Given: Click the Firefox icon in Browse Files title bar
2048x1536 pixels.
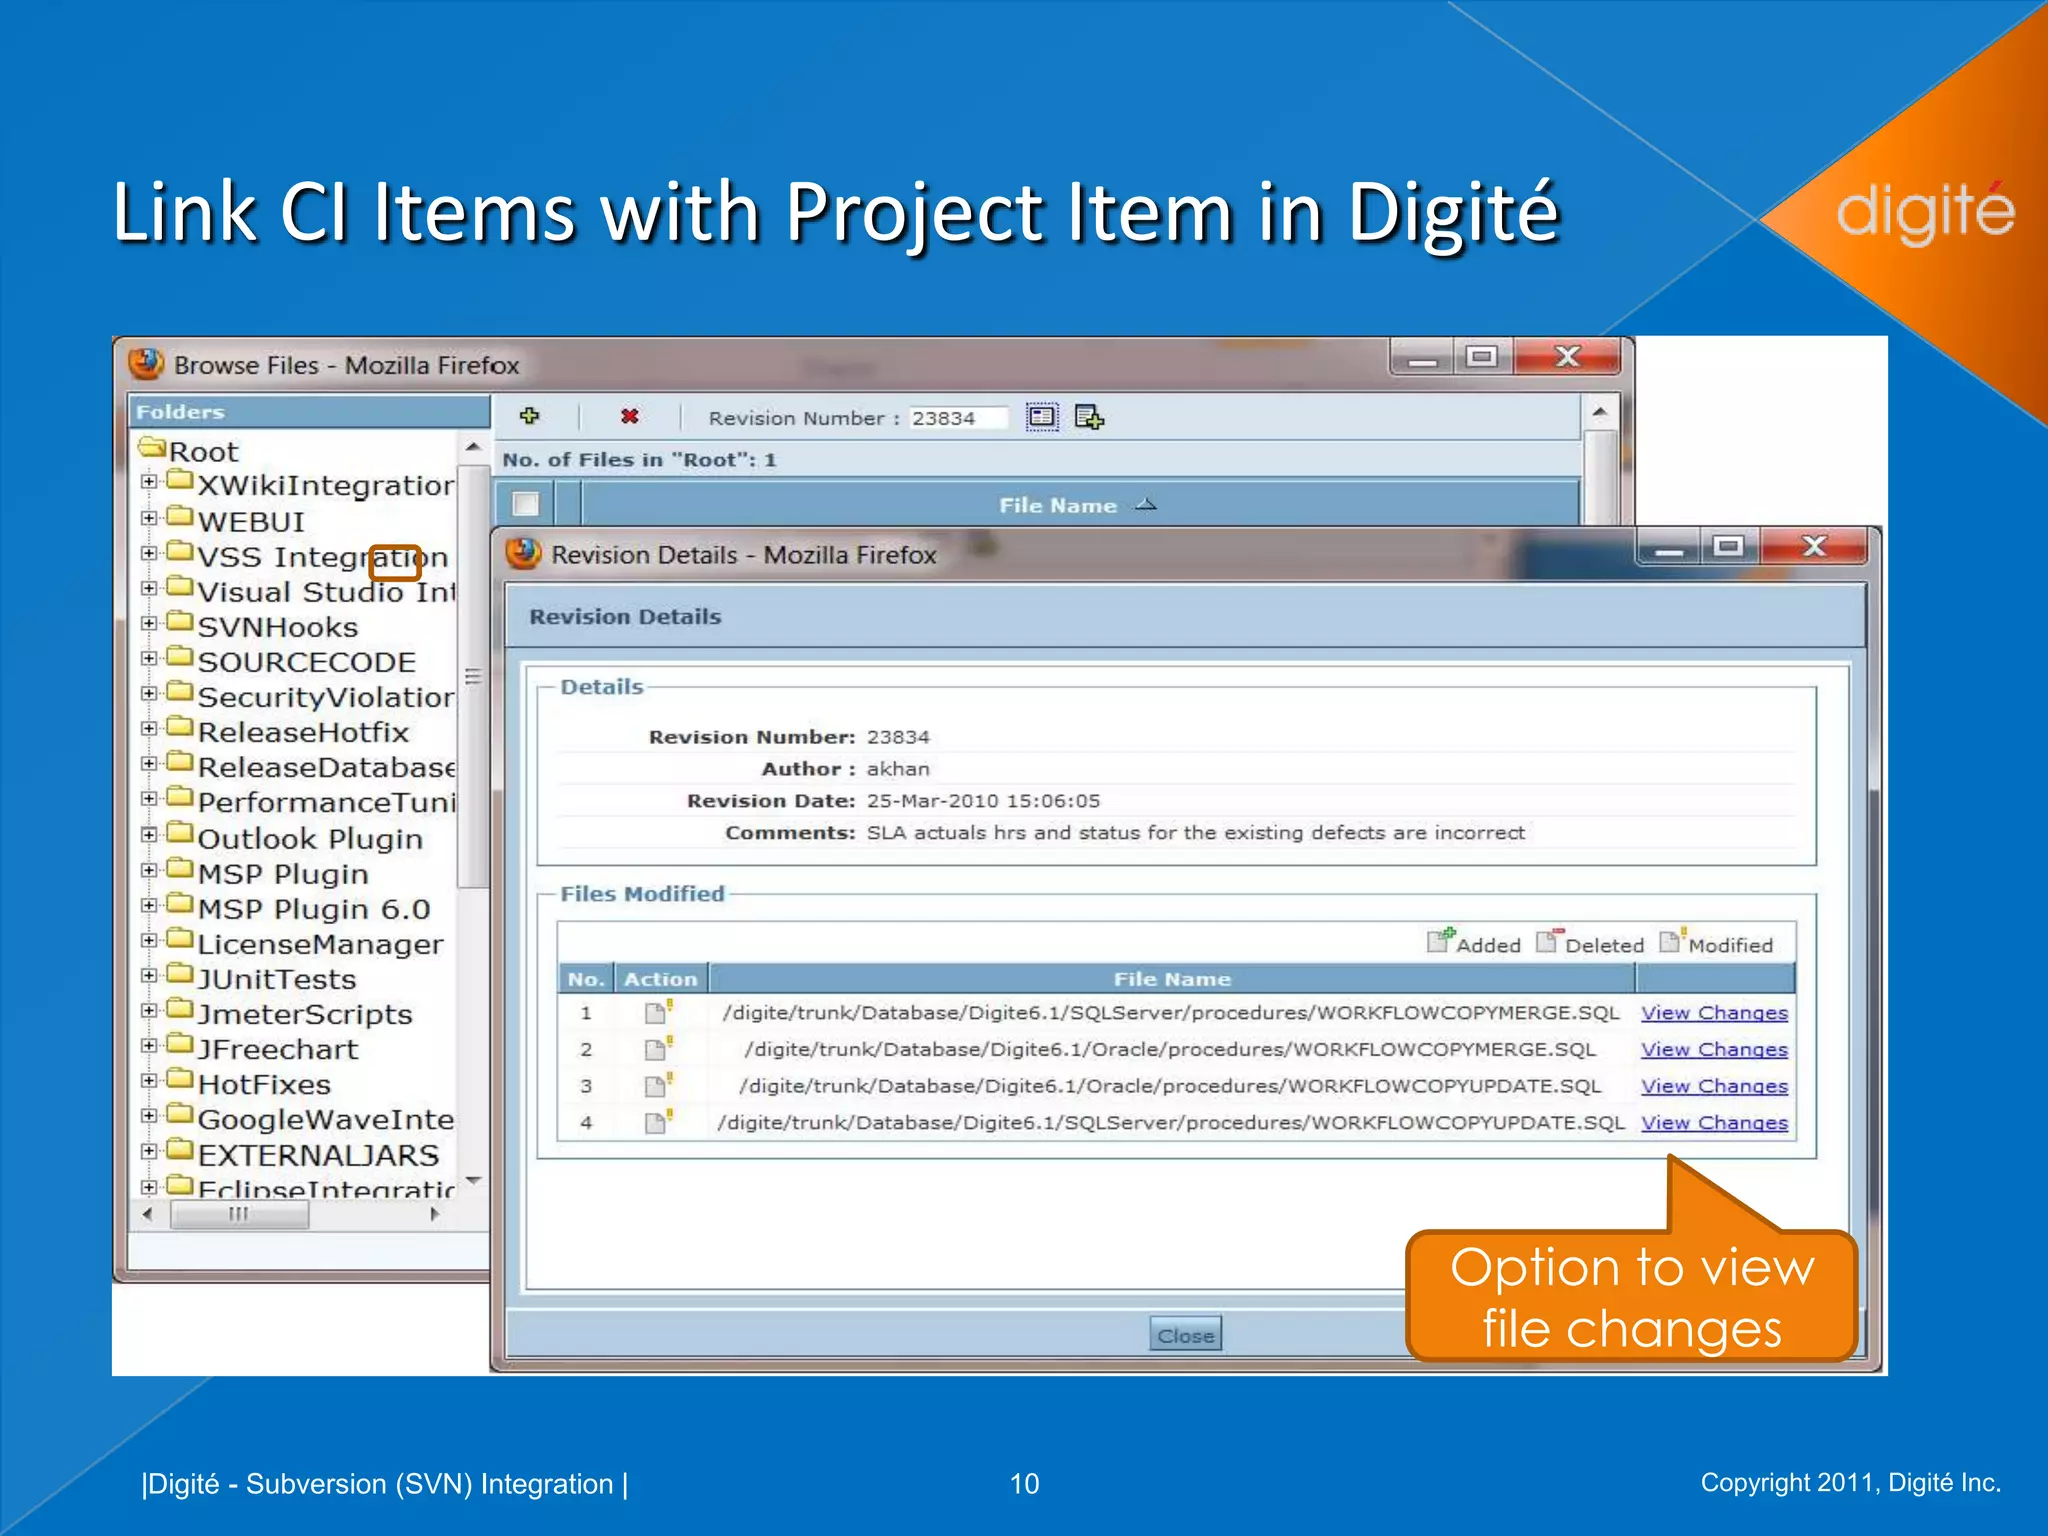Looking at the screenshot, I should (146, 363).
